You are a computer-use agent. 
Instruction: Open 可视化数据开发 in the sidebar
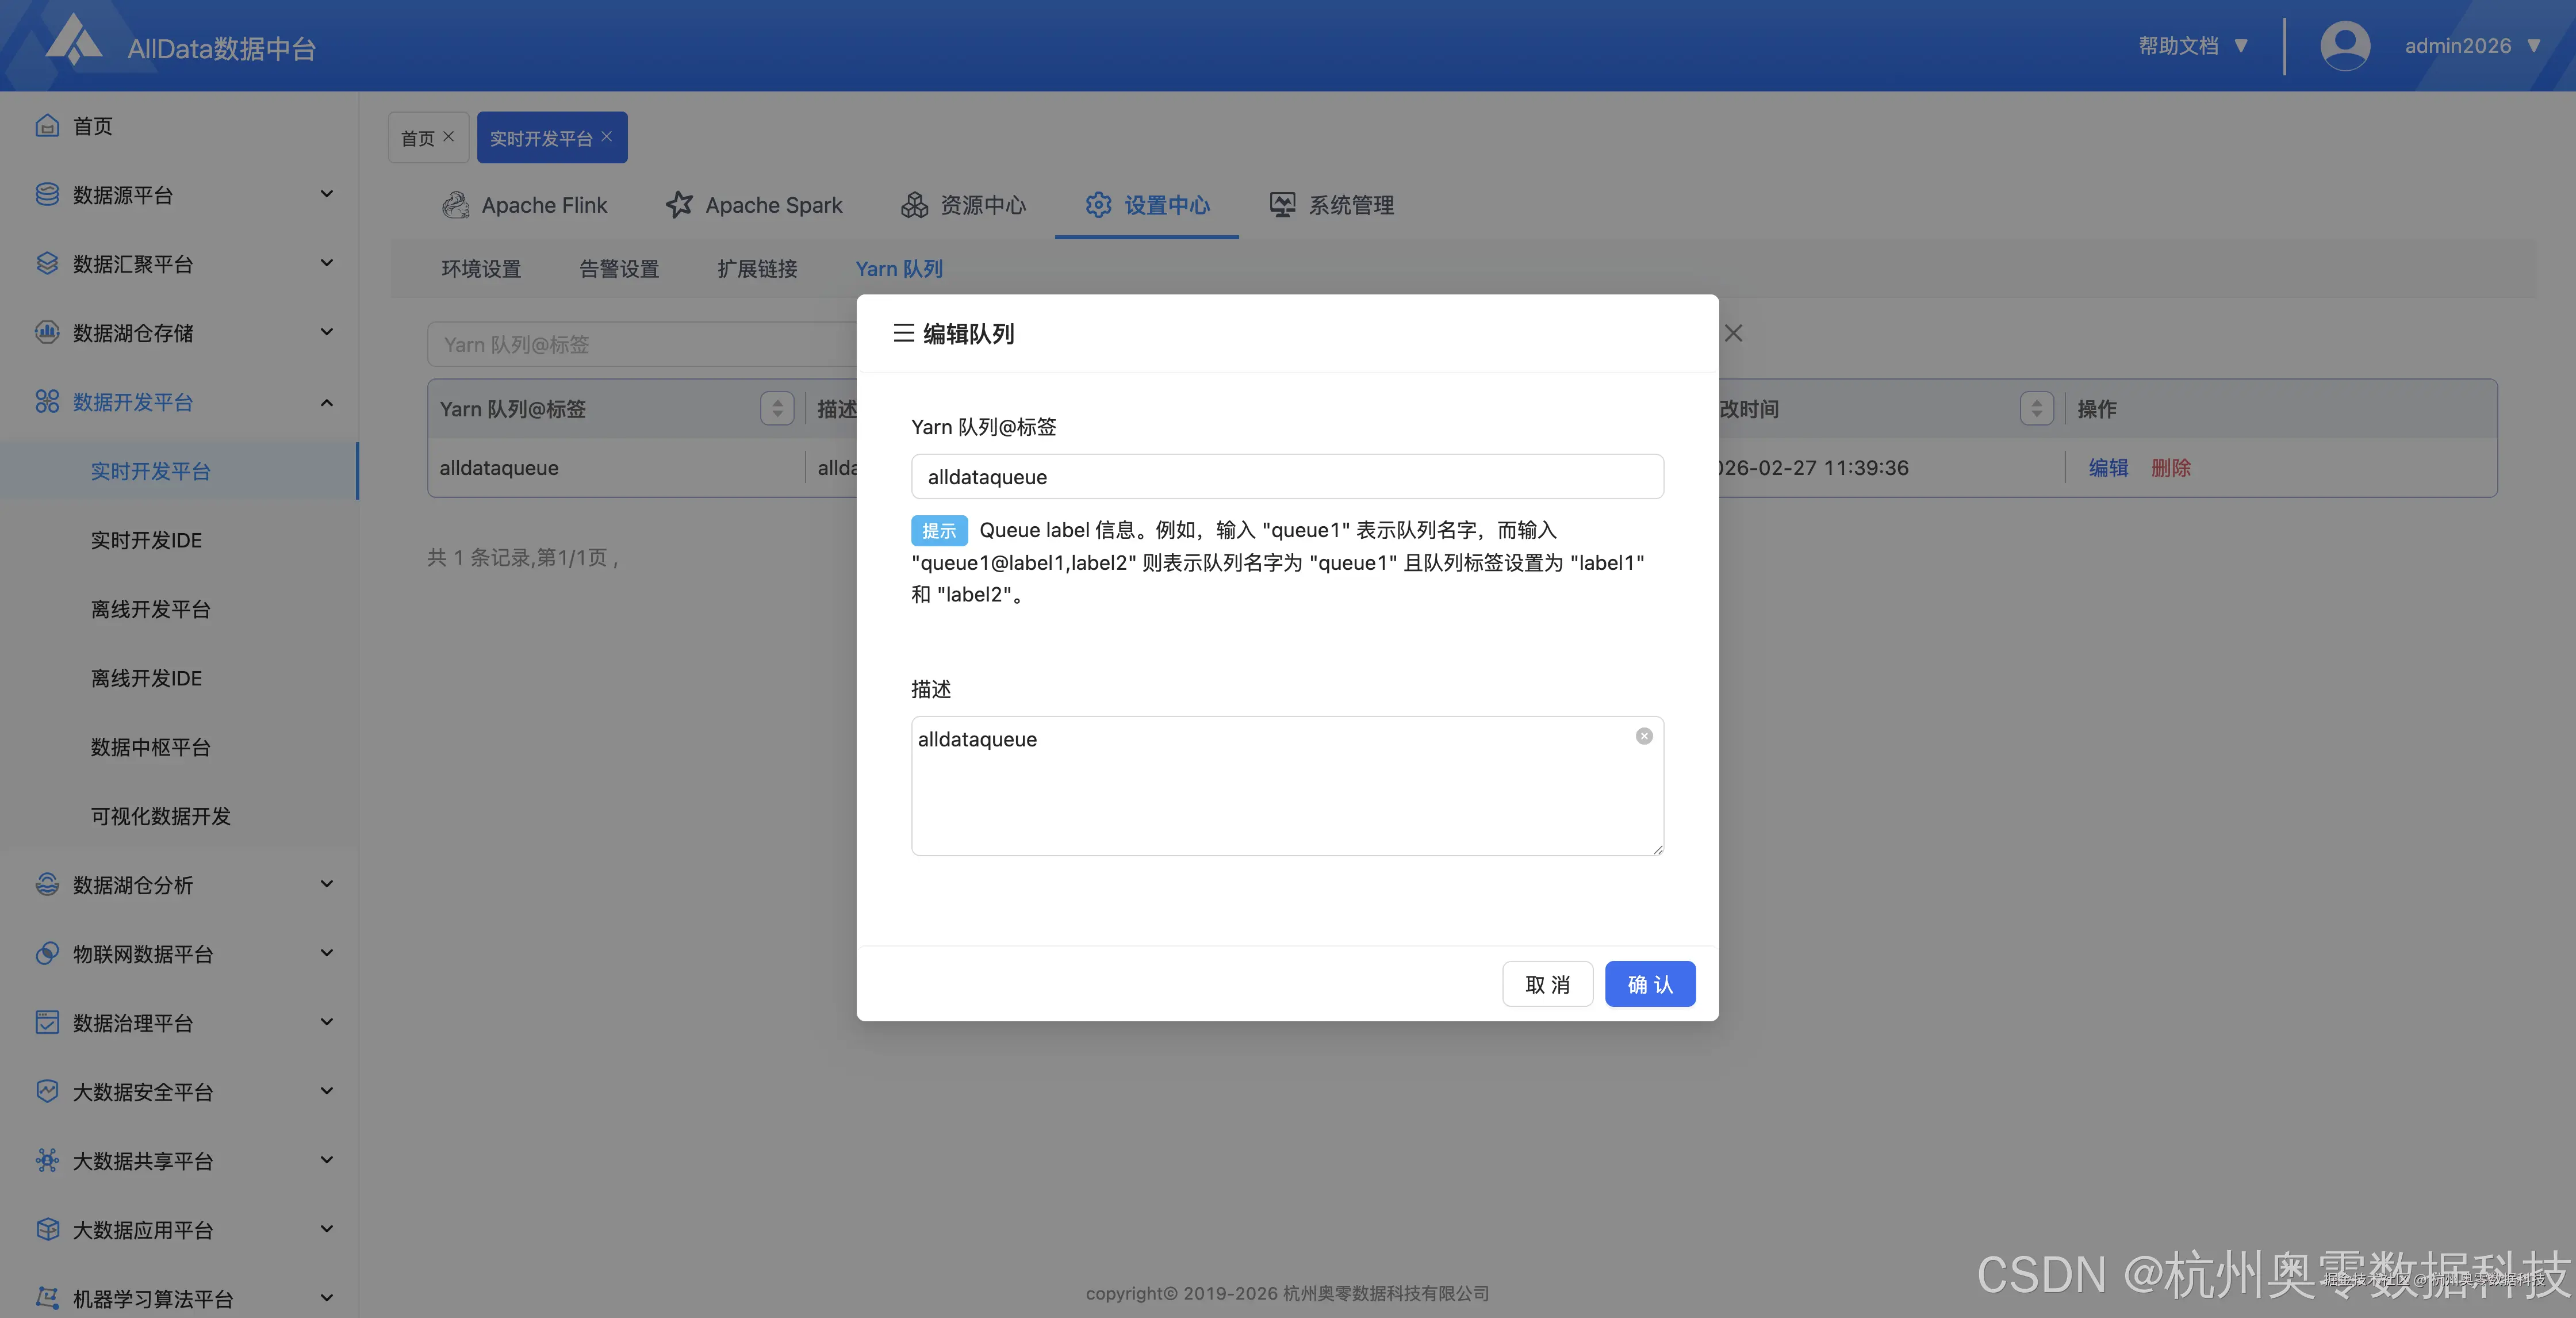(x=160, y=816)
